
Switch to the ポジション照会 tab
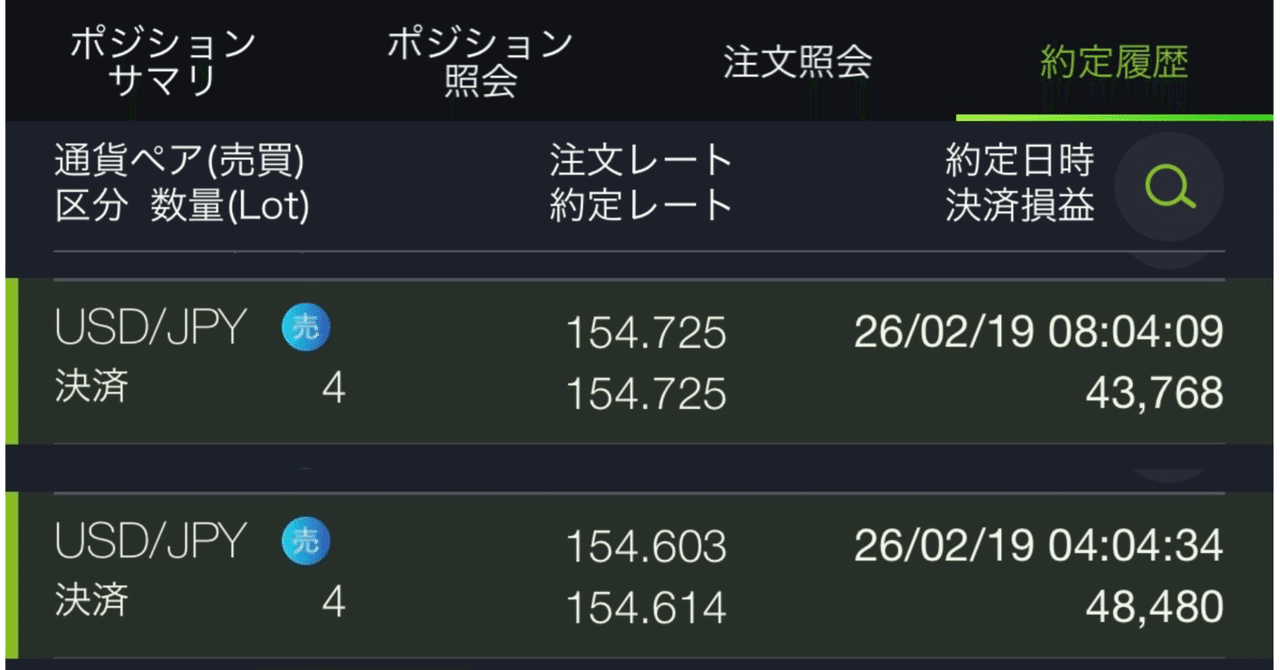(480, 62)
